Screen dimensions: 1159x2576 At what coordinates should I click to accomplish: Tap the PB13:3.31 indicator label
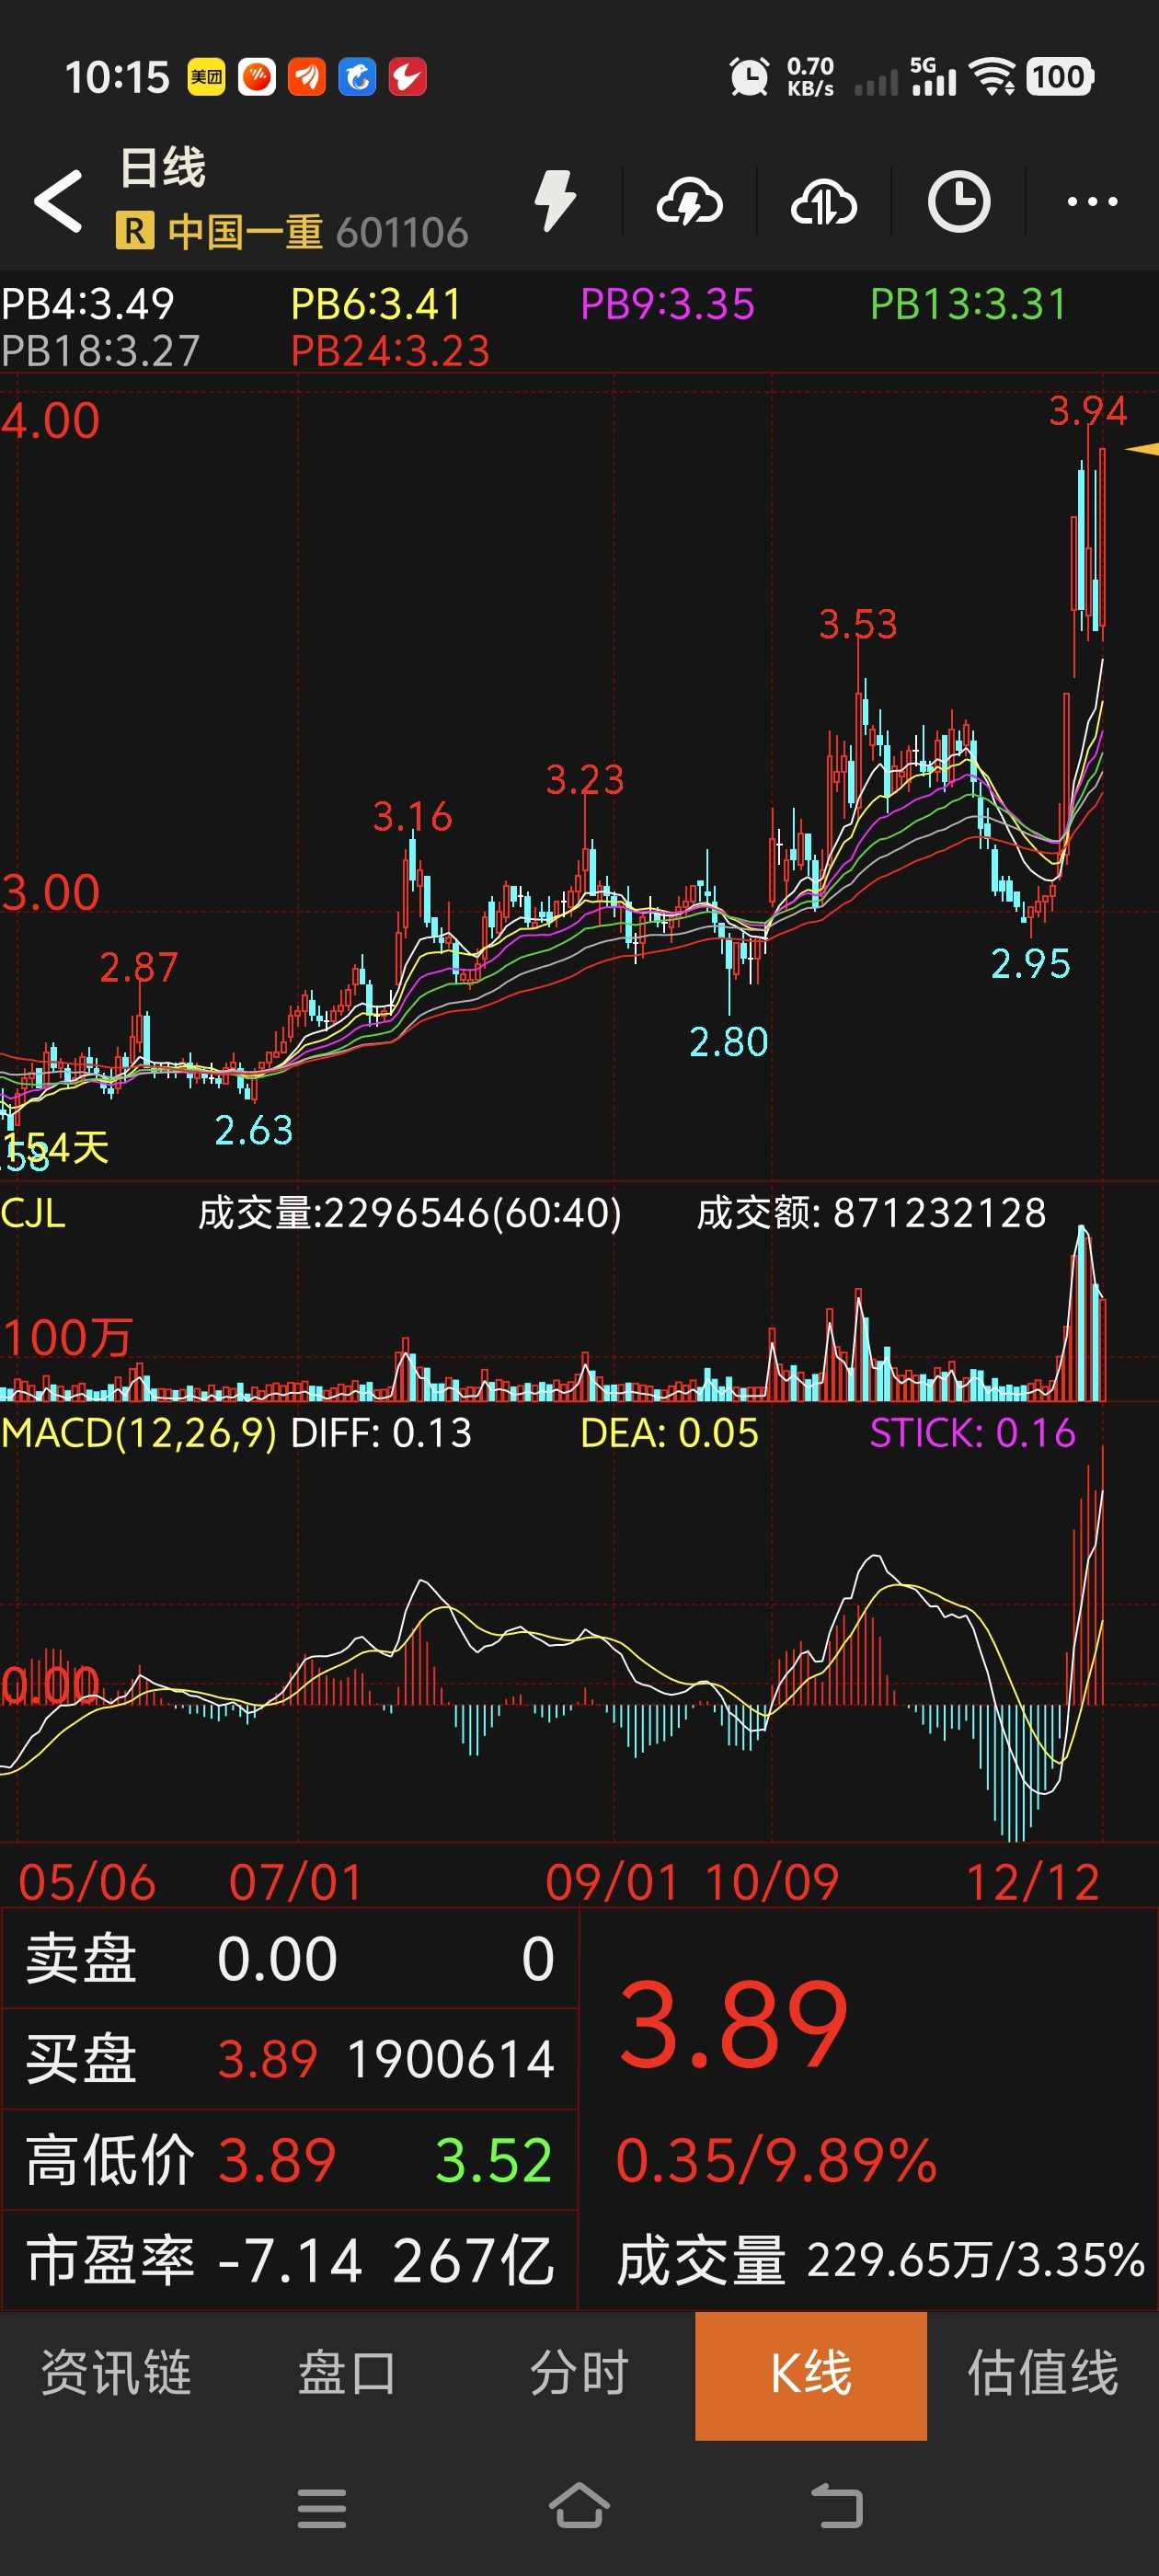(968, 304)
